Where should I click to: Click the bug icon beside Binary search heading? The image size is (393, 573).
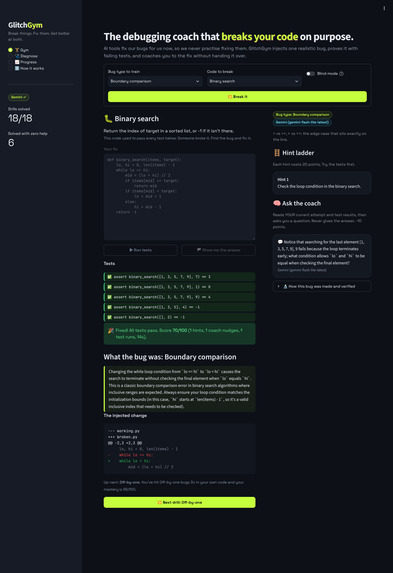(x=108, y=119)
